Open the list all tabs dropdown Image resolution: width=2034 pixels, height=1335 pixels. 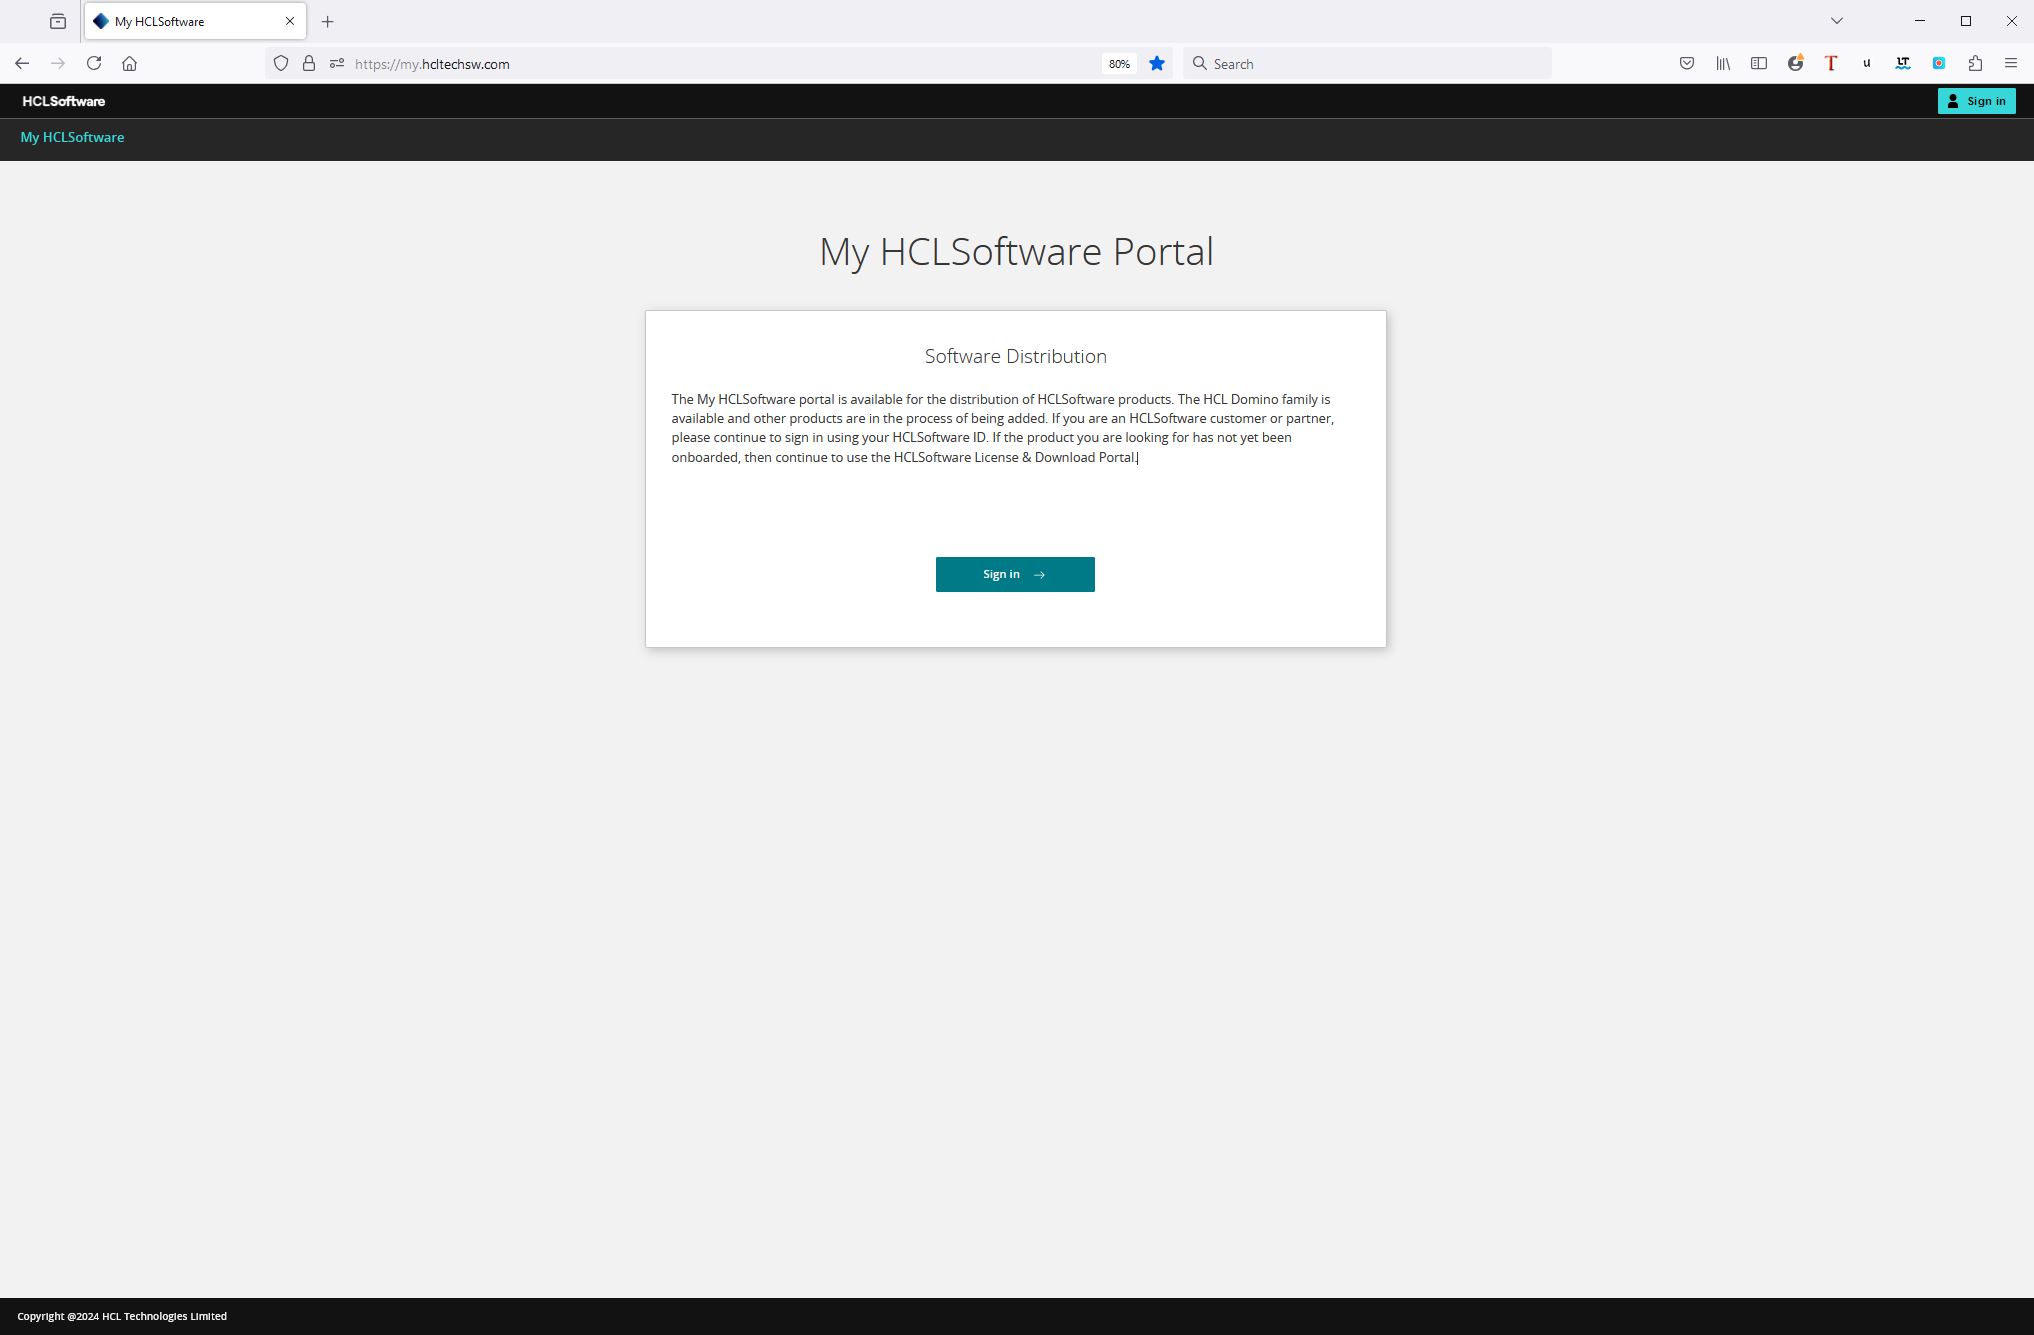tap(1837, 21)
